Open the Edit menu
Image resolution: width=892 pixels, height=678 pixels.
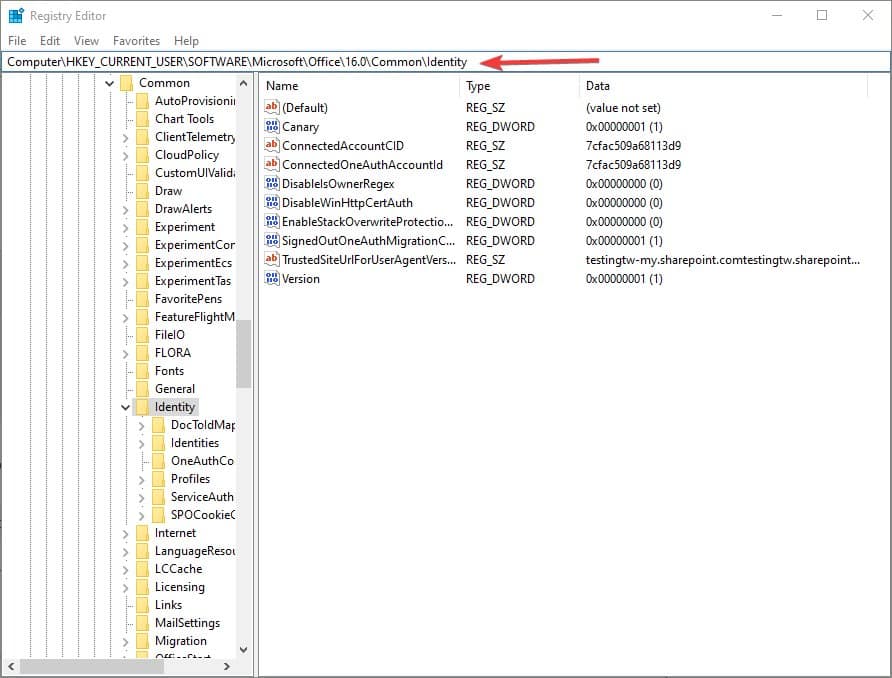[49, 41]
